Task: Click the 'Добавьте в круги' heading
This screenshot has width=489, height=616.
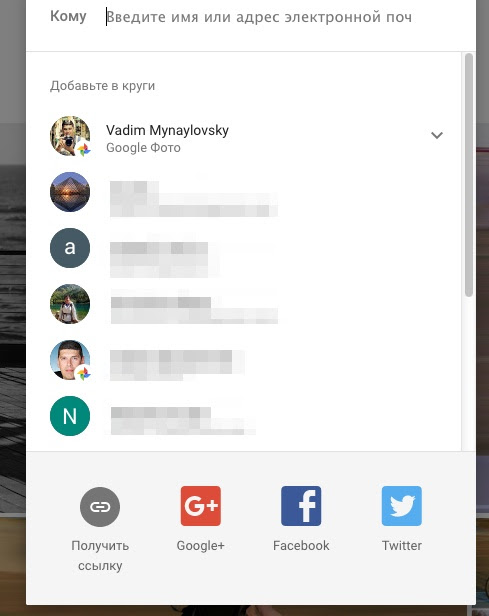Action: click(x=103, y=86)
